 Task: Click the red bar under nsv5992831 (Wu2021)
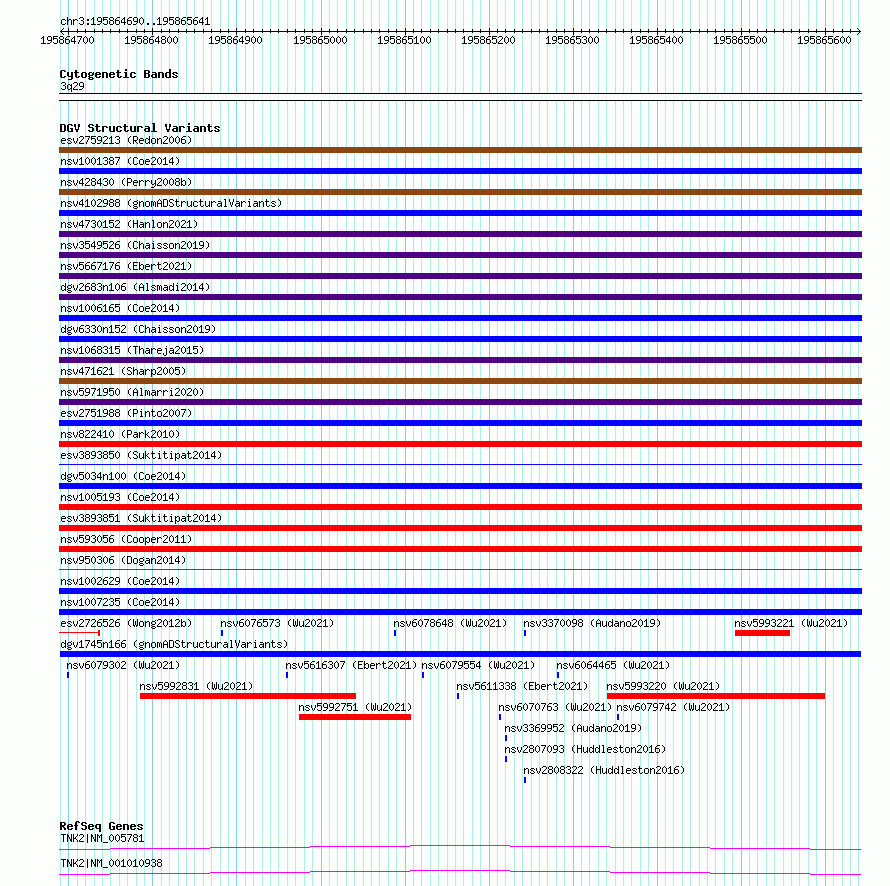(248, 696)
